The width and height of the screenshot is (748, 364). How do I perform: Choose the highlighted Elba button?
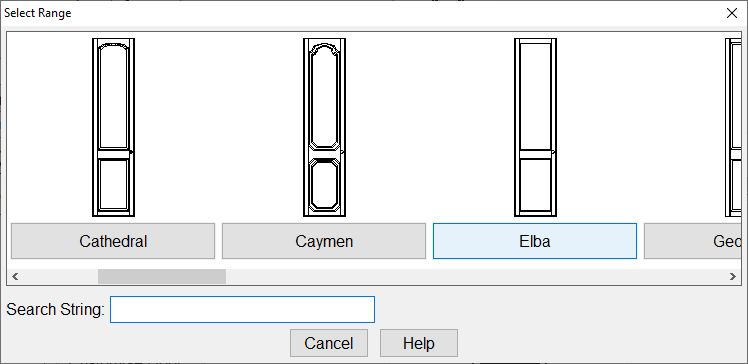535,241
